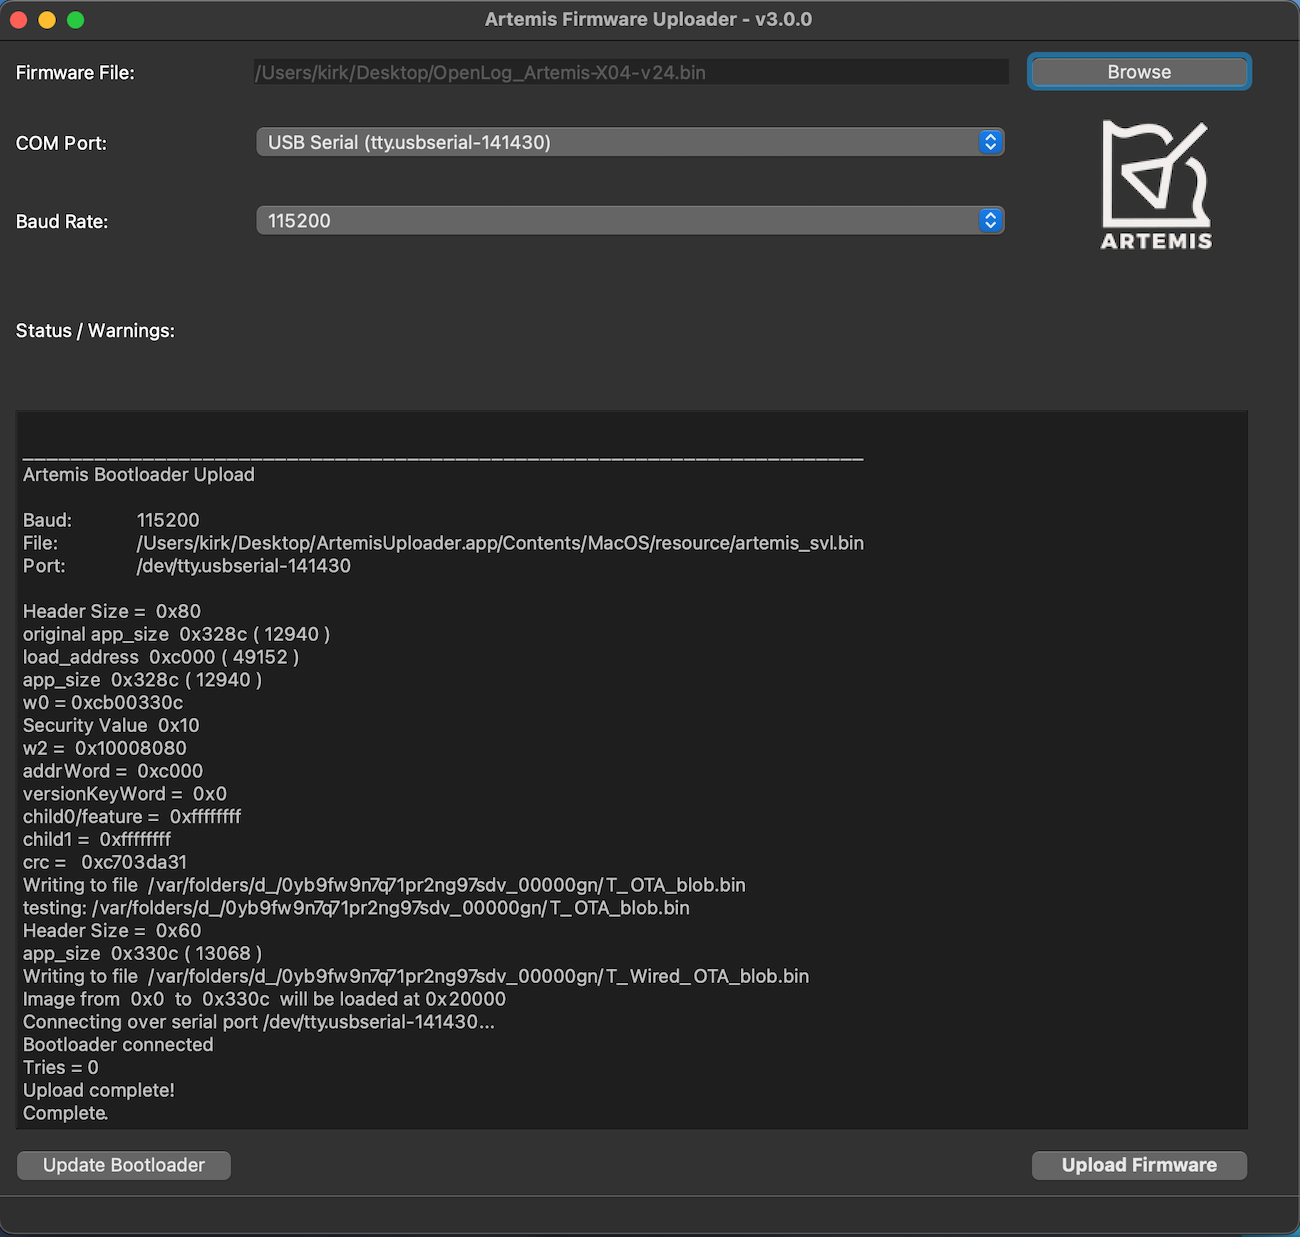Screen dimensions: 1300x1237
Task: Click the 'original app_size 0x328c' line
Action: 176,634
